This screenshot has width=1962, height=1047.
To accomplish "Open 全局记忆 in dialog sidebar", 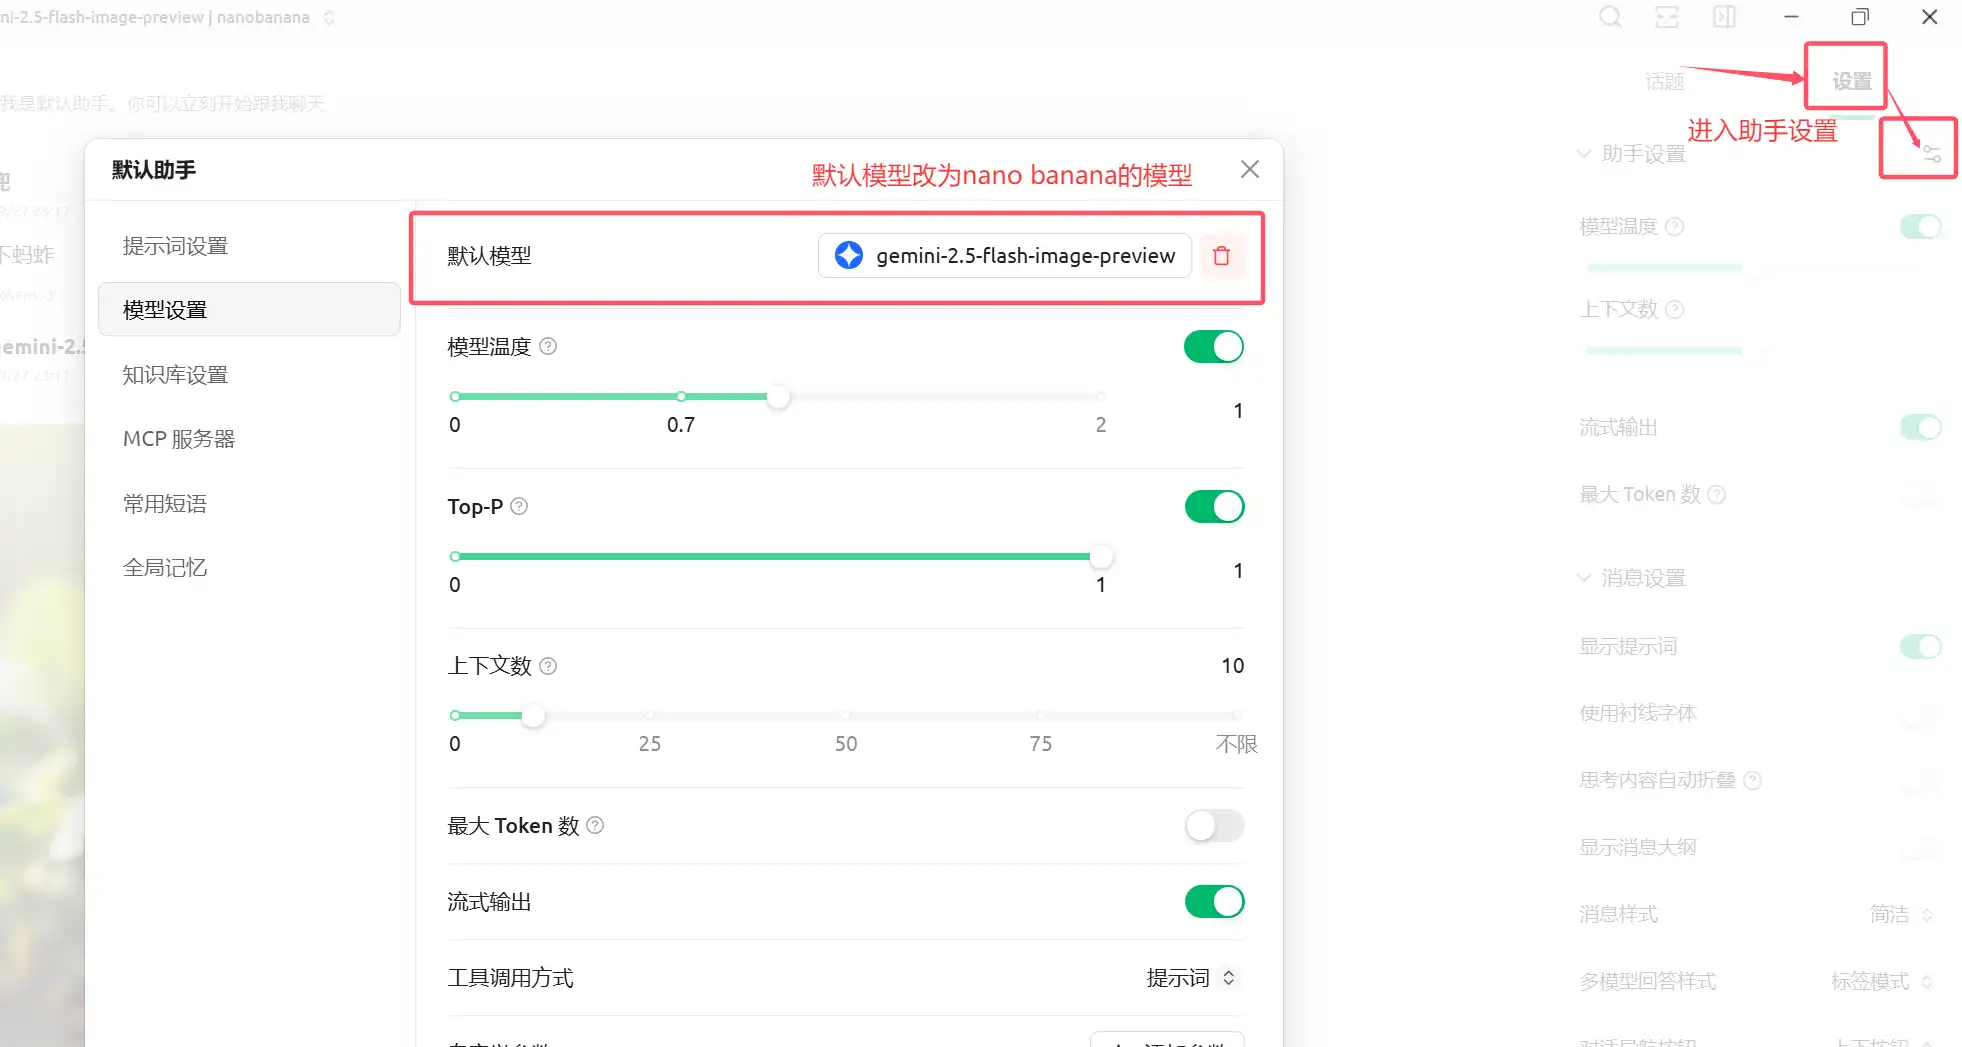I will click(249, 568).
